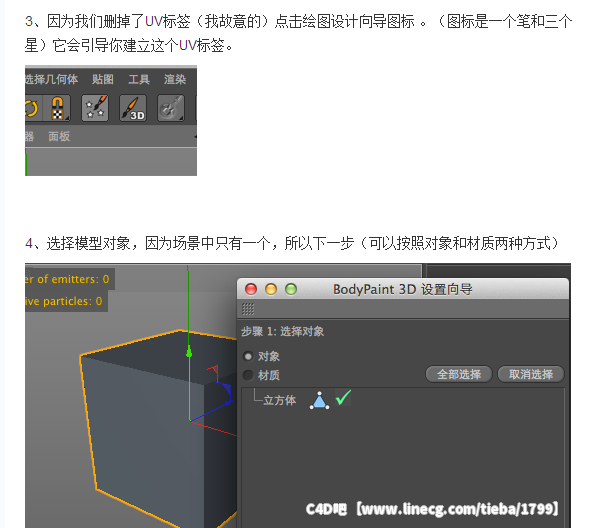The image size is (592, 528).
Task: Open the 选择几何体 menu
Action: pos(51,79)
